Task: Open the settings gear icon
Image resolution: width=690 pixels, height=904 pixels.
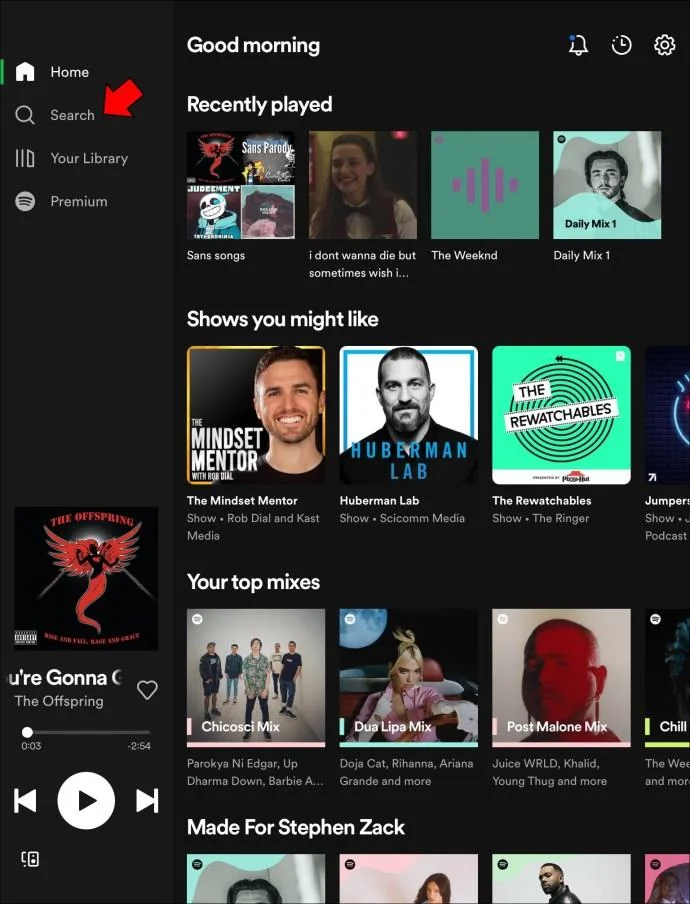Action: pyautogui.click(x=665, y=45)
